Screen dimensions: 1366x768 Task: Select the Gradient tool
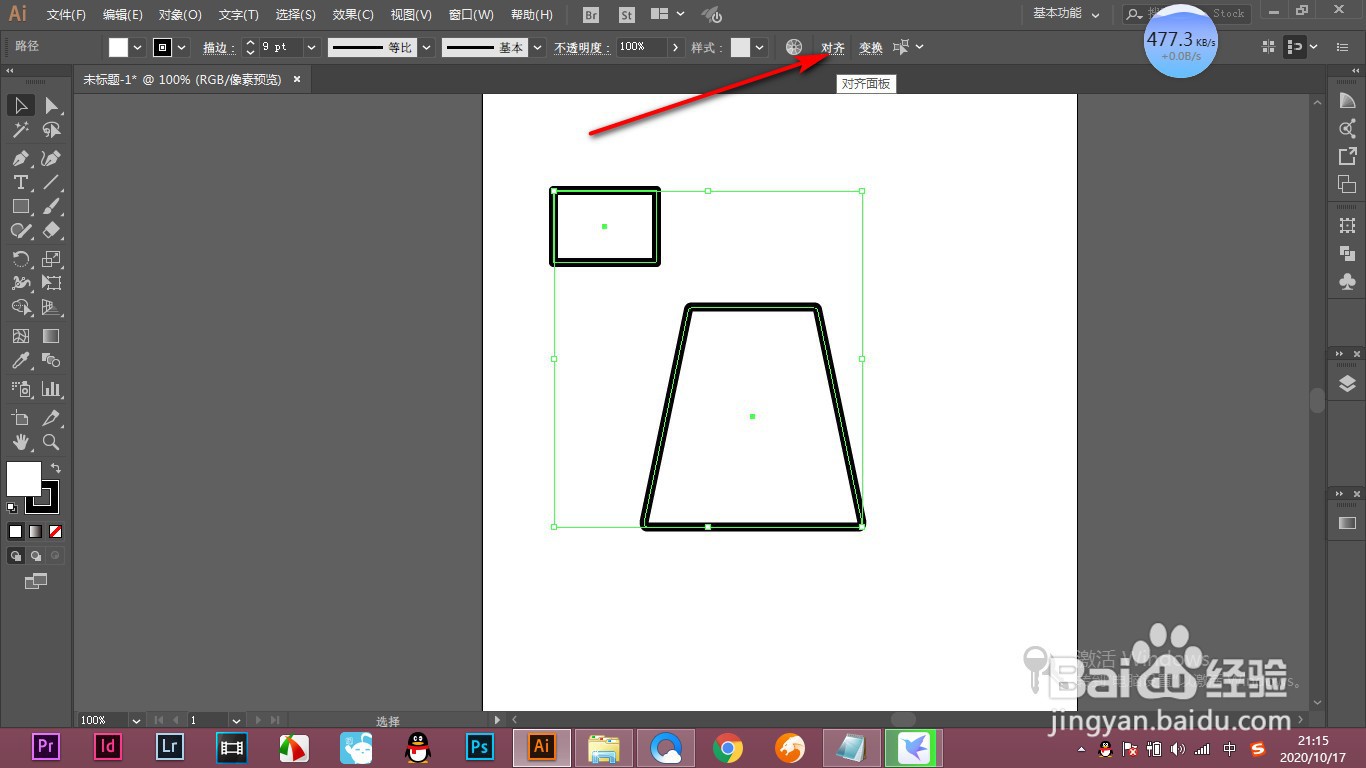point(51,336)
